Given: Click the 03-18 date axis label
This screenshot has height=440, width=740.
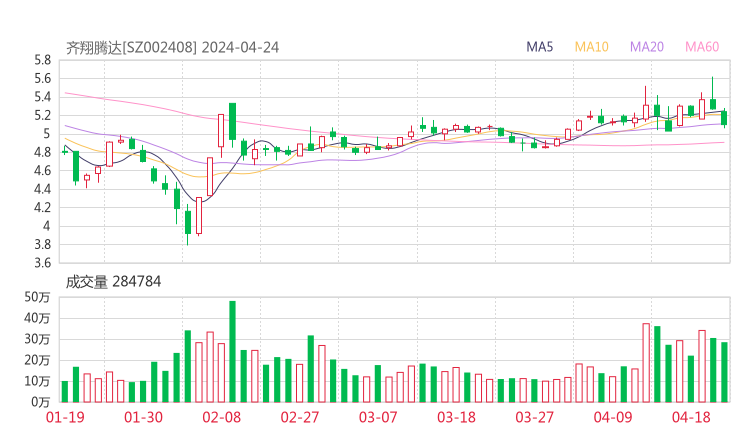Looking at the screenshot, I should click(x=456, y=417).
